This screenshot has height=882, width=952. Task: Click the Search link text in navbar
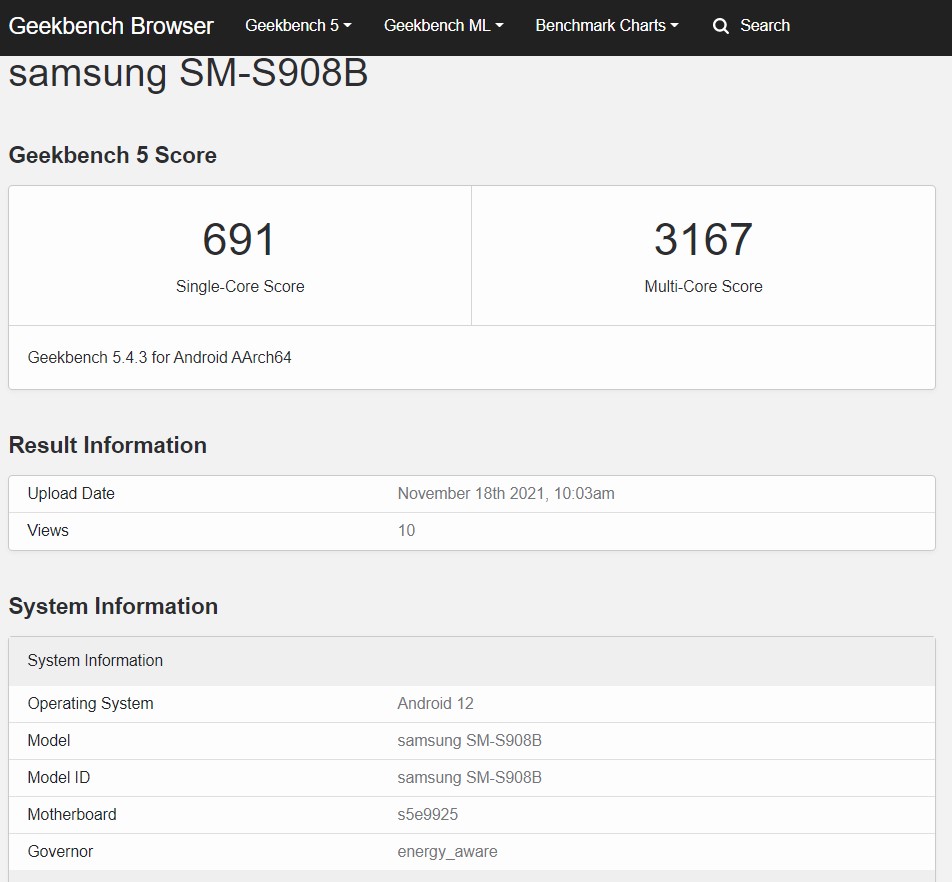(765, 26)
